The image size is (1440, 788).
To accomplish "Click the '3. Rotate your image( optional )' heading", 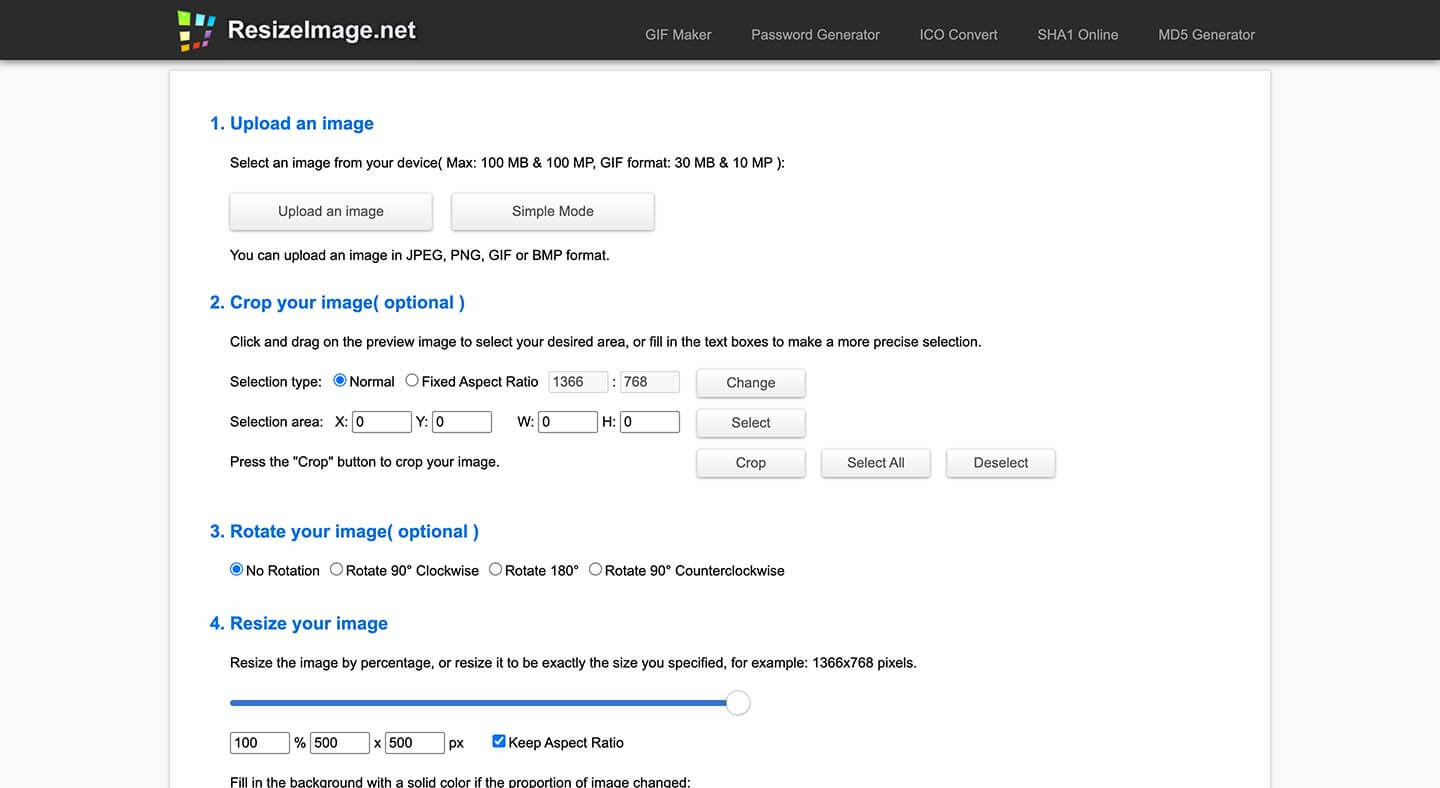I will 344,531.
